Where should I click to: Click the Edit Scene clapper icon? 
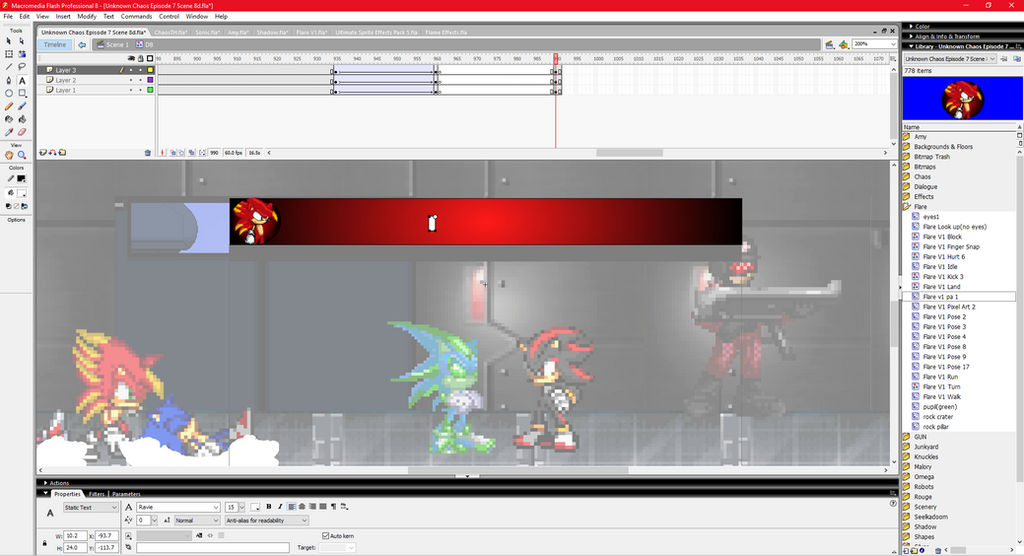pos(829,44)
